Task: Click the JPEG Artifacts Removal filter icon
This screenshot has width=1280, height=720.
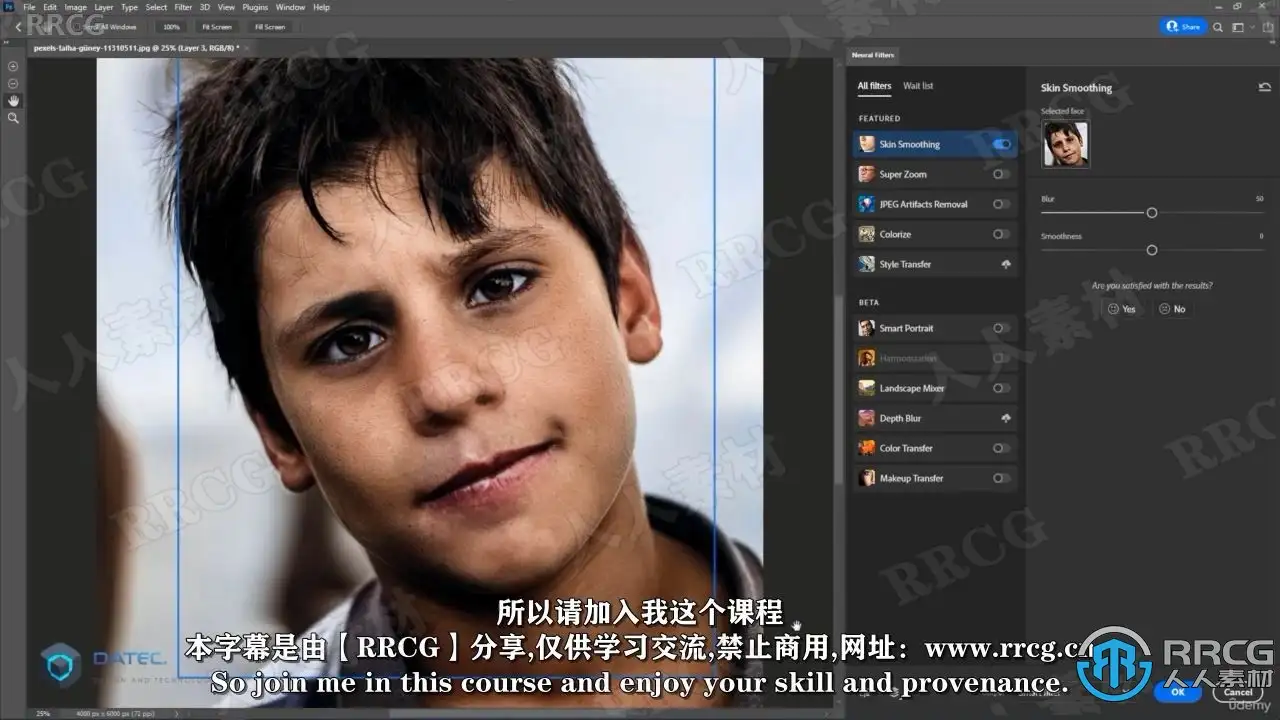Action: (x=866, y=204)
